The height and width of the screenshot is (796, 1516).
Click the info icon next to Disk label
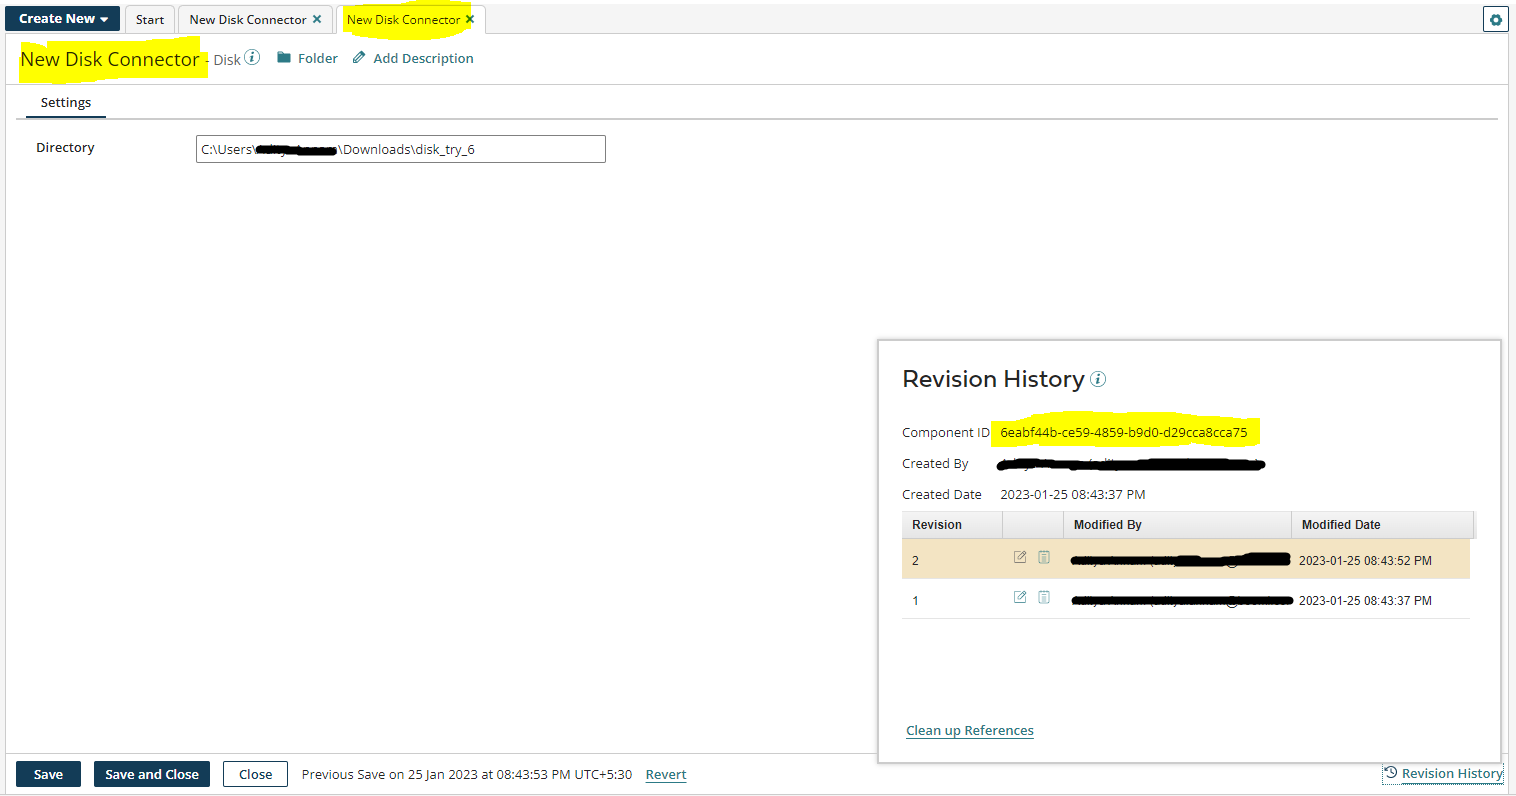coord(252,57)
